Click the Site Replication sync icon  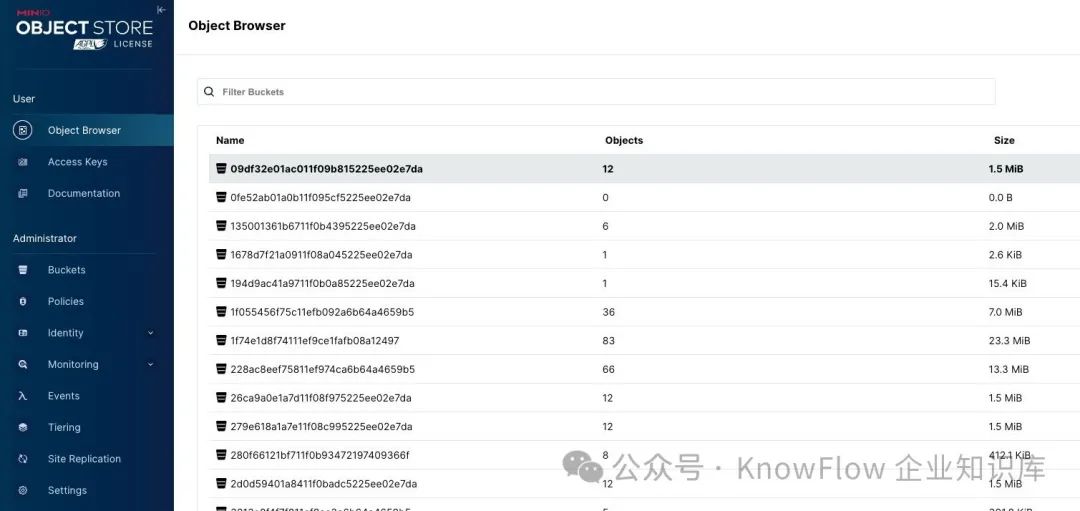coord(23,459)
